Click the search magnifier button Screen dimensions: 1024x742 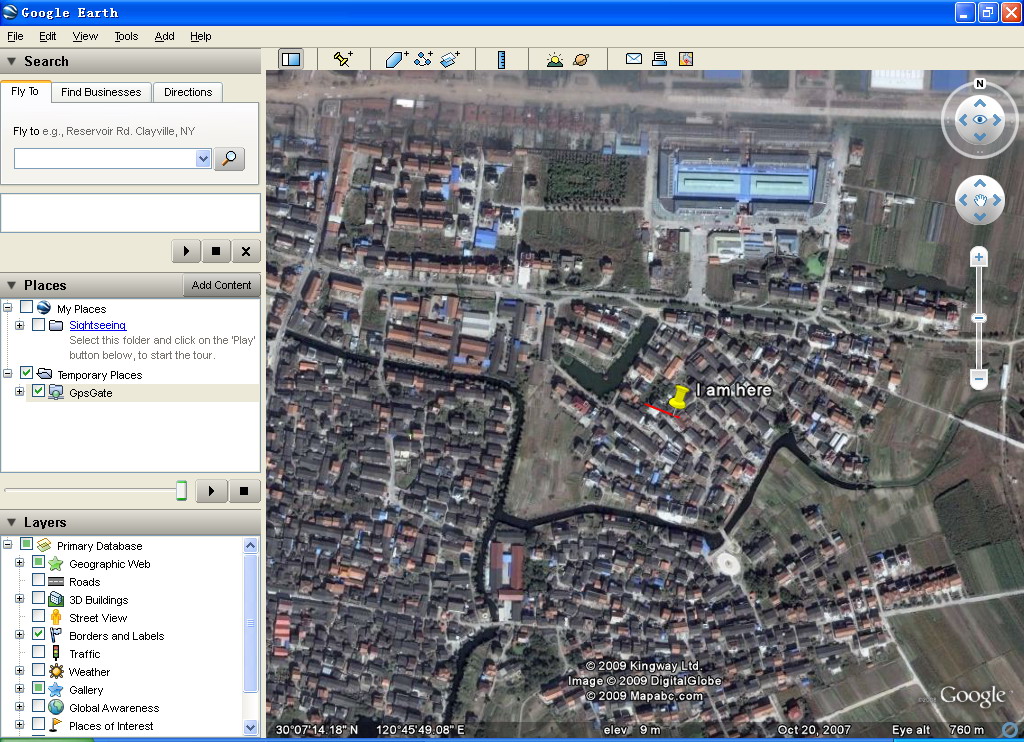[229, 159]
